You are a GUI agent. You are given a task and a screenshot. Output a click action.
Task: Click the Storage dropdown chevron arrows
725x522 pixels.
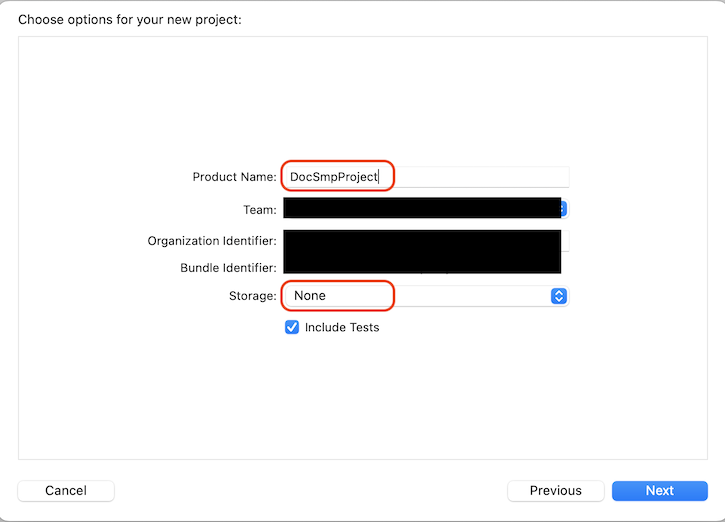(x=559, y=296)
